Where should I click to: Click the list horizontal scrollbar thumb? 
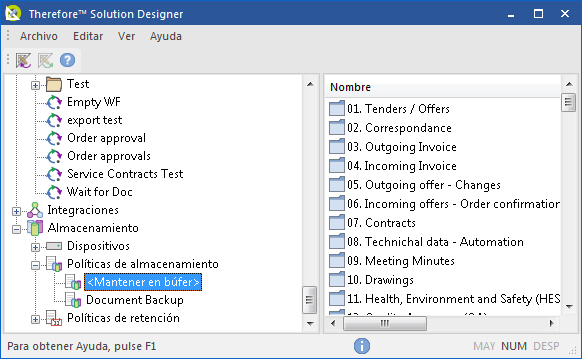pos(385,323)
